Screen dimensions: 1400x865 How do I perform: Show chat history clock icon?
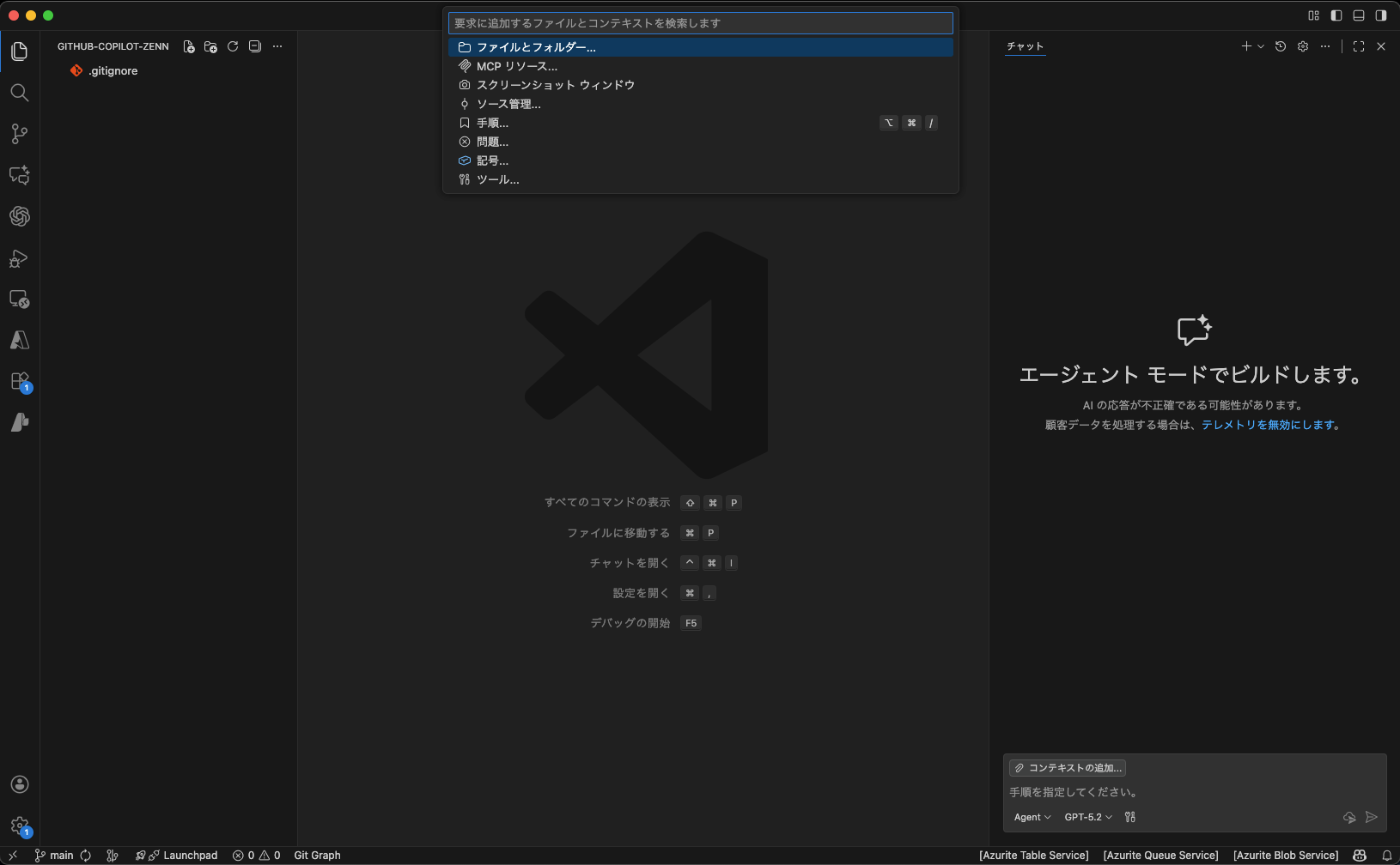tap(1280, 46)
